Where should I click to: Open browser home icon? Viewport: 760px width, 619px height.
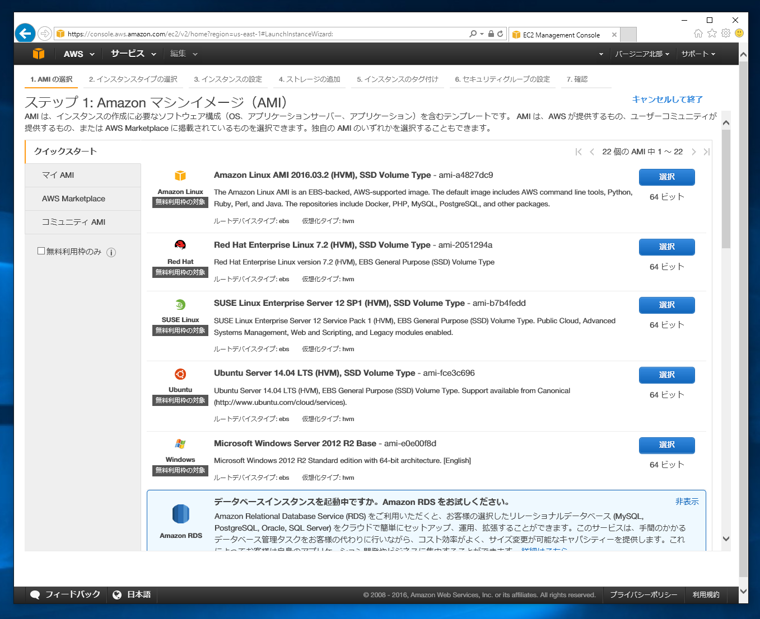coord(698,33)
